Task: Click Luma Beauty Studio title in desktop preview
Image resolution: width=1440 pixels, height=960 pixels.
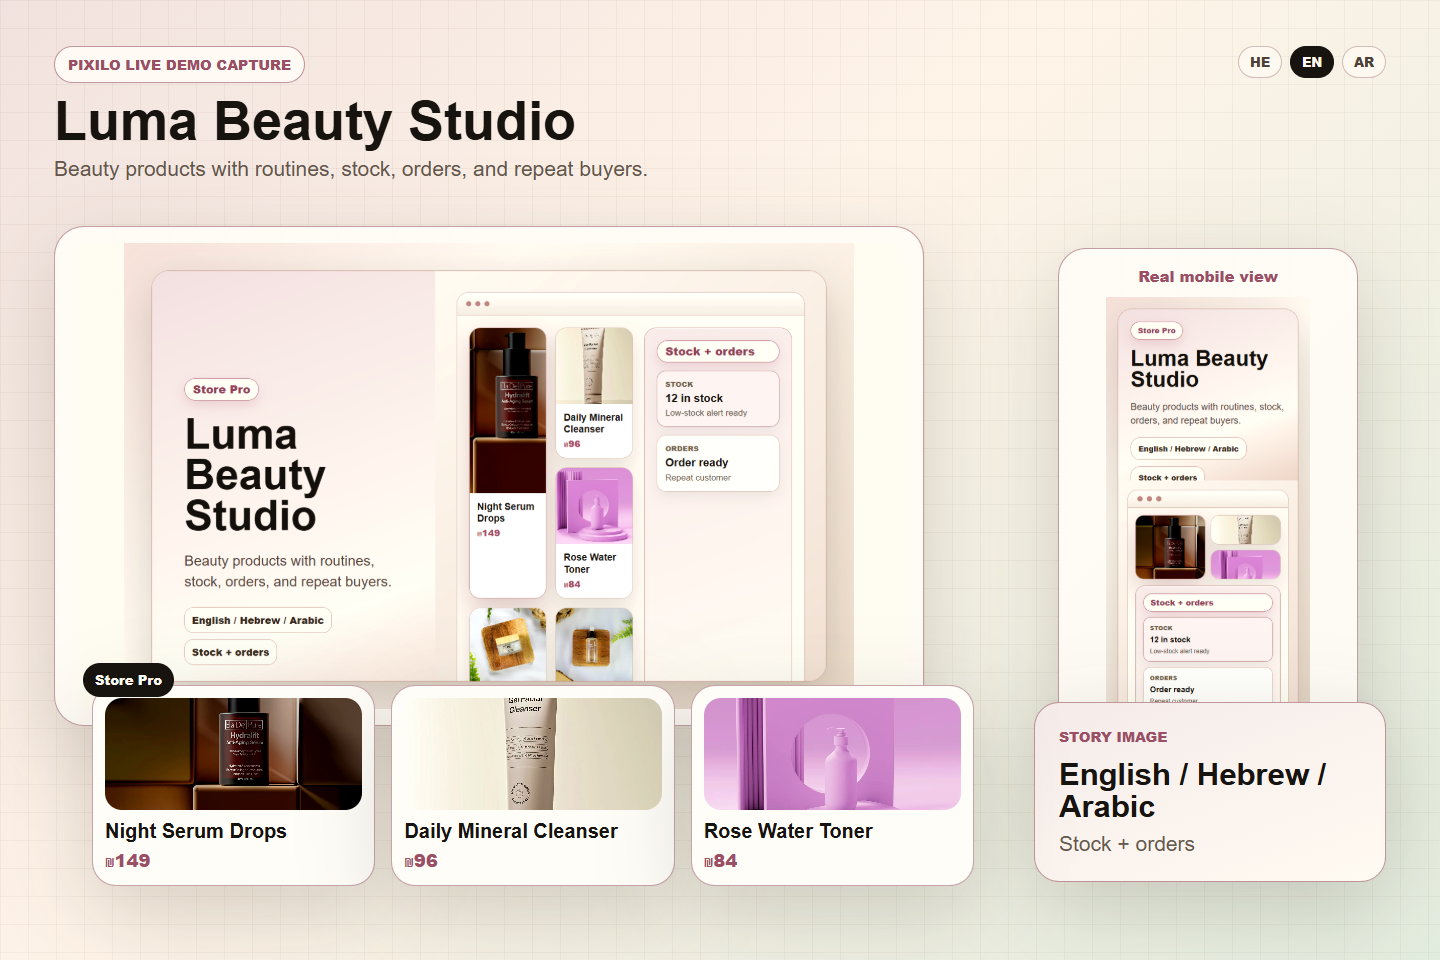Action: [255, 475]
